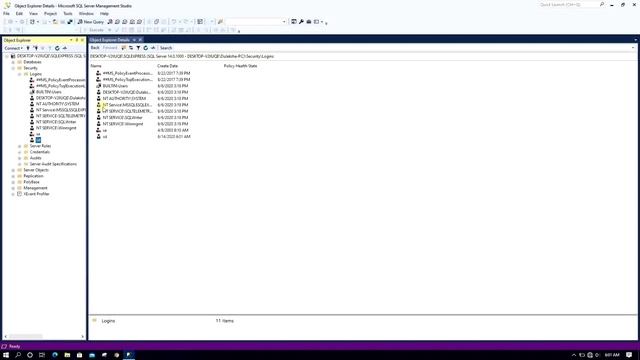Screen dimensions: 640x360
Task: Close the Object Explorer Details tab
Action: (x=140, y=40)
